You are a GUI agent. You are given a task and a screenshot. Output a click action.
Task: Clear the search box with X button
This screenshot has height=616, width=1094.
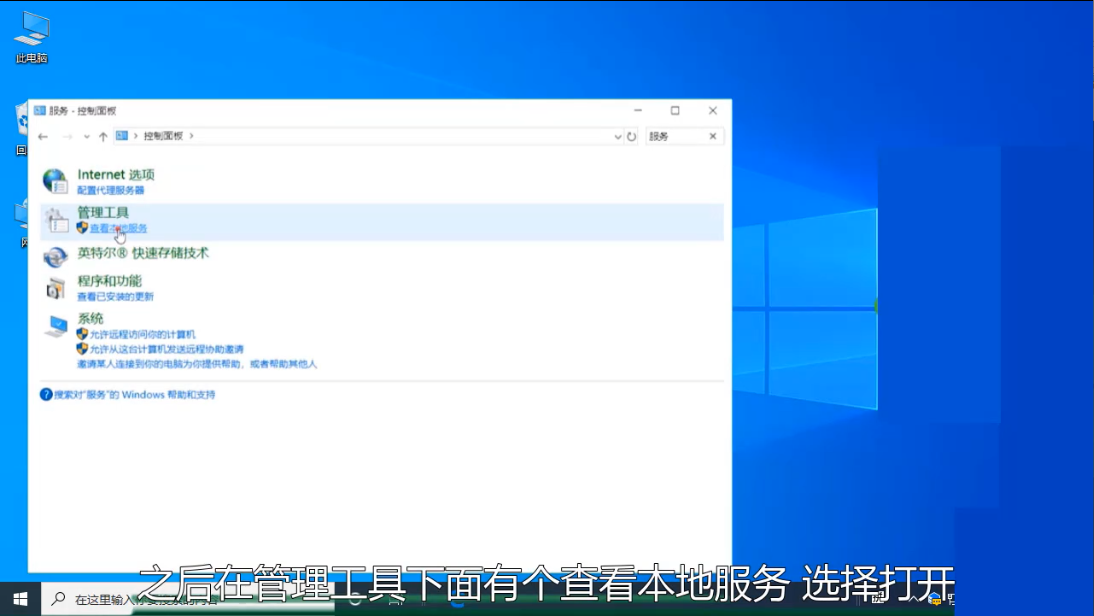pyautogui.click(x=713, y=136)
